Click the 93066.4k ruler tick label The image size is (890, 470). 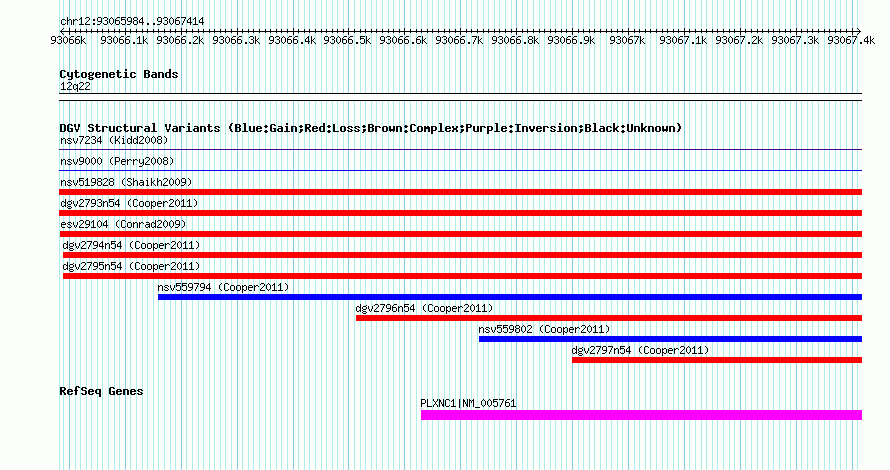coord(292,40)
